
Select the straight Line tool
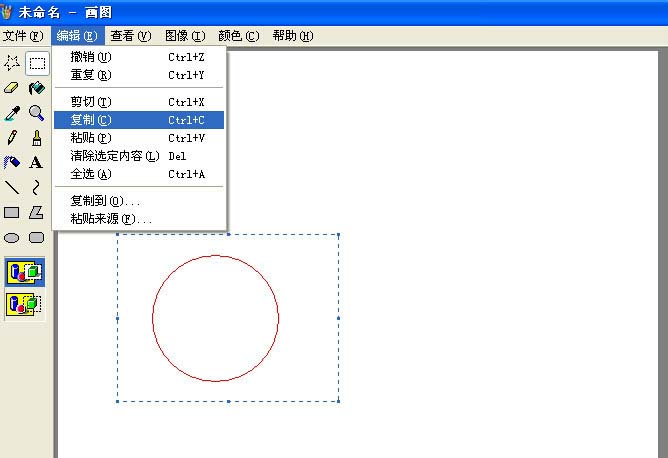(12, 187)
